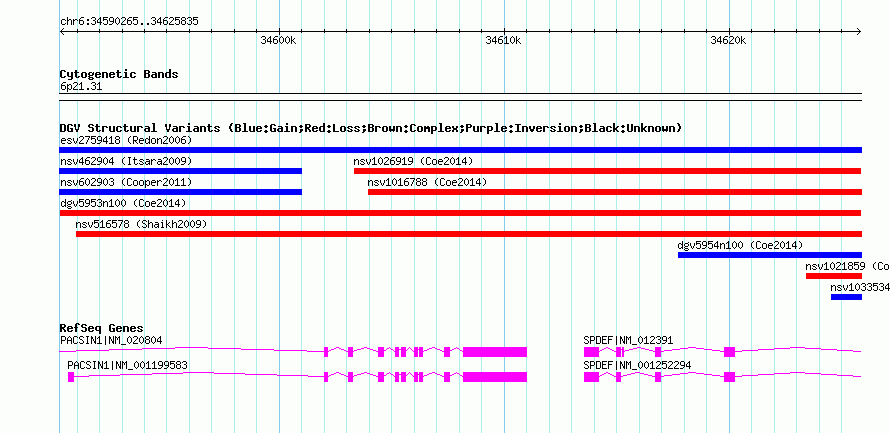
Task: Open the nsv516578 (Shaikh2009) label
Action: [141, 224]
